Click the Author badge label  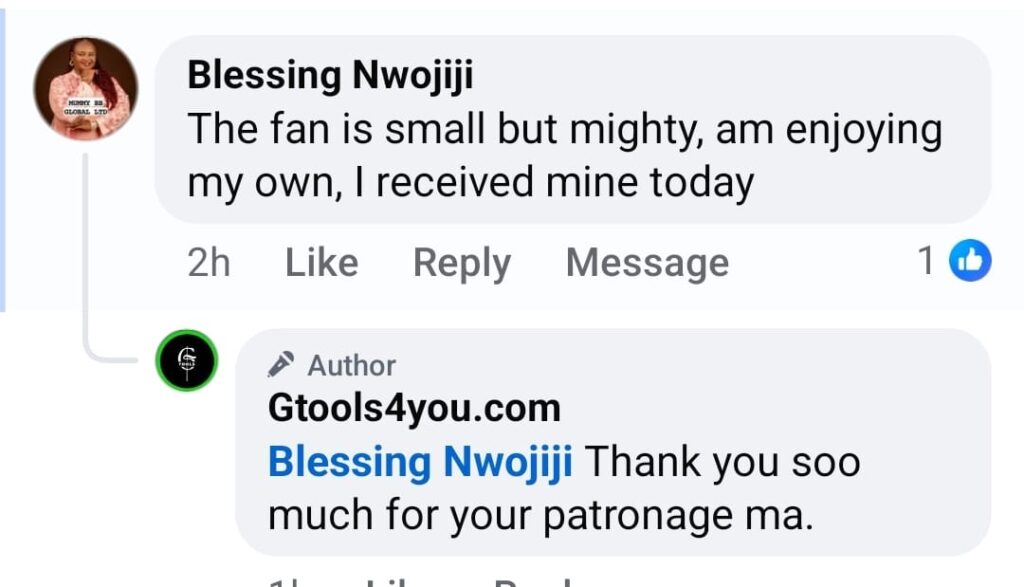tap(351, 366)
